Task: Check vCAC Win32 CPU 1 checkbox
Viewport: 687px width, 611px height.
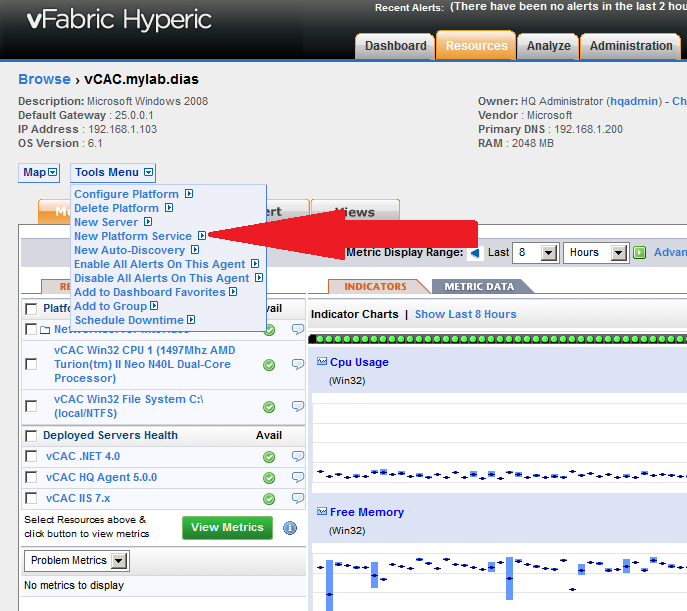Action: 31,364
